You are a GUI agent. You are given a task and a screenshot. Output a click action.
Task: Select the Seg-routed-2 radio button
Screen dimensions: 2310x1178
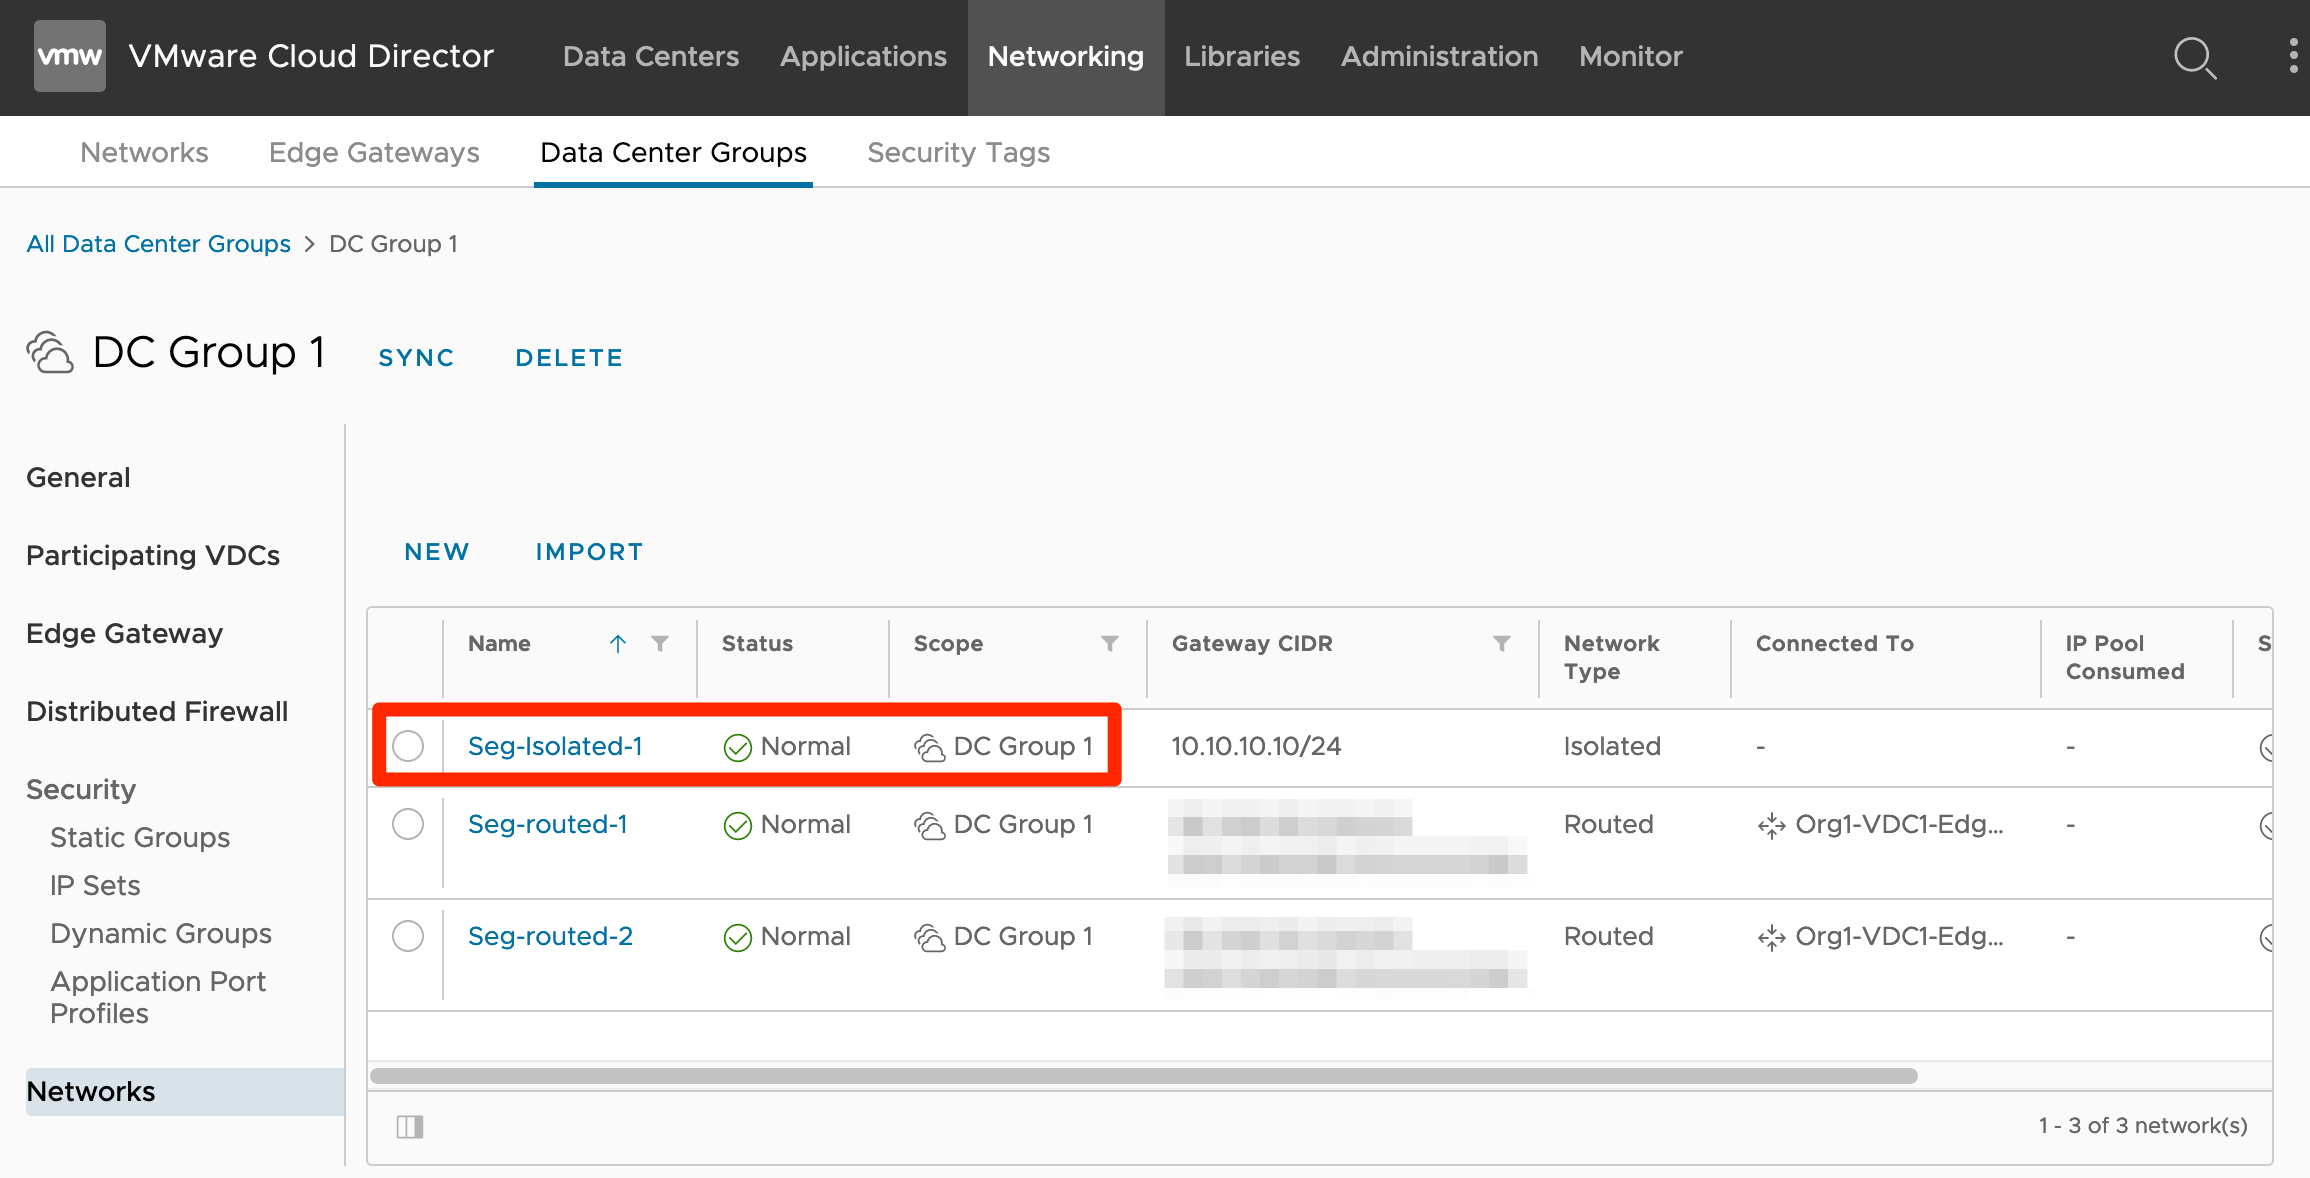pos(408,936)
